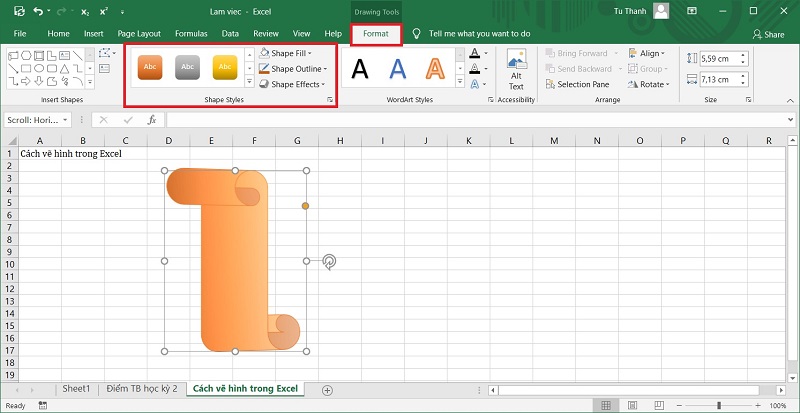This screenshot has height=413, width=800.
Task: Open the Rotate dropdown menu
Action: [x=654, y=85]
